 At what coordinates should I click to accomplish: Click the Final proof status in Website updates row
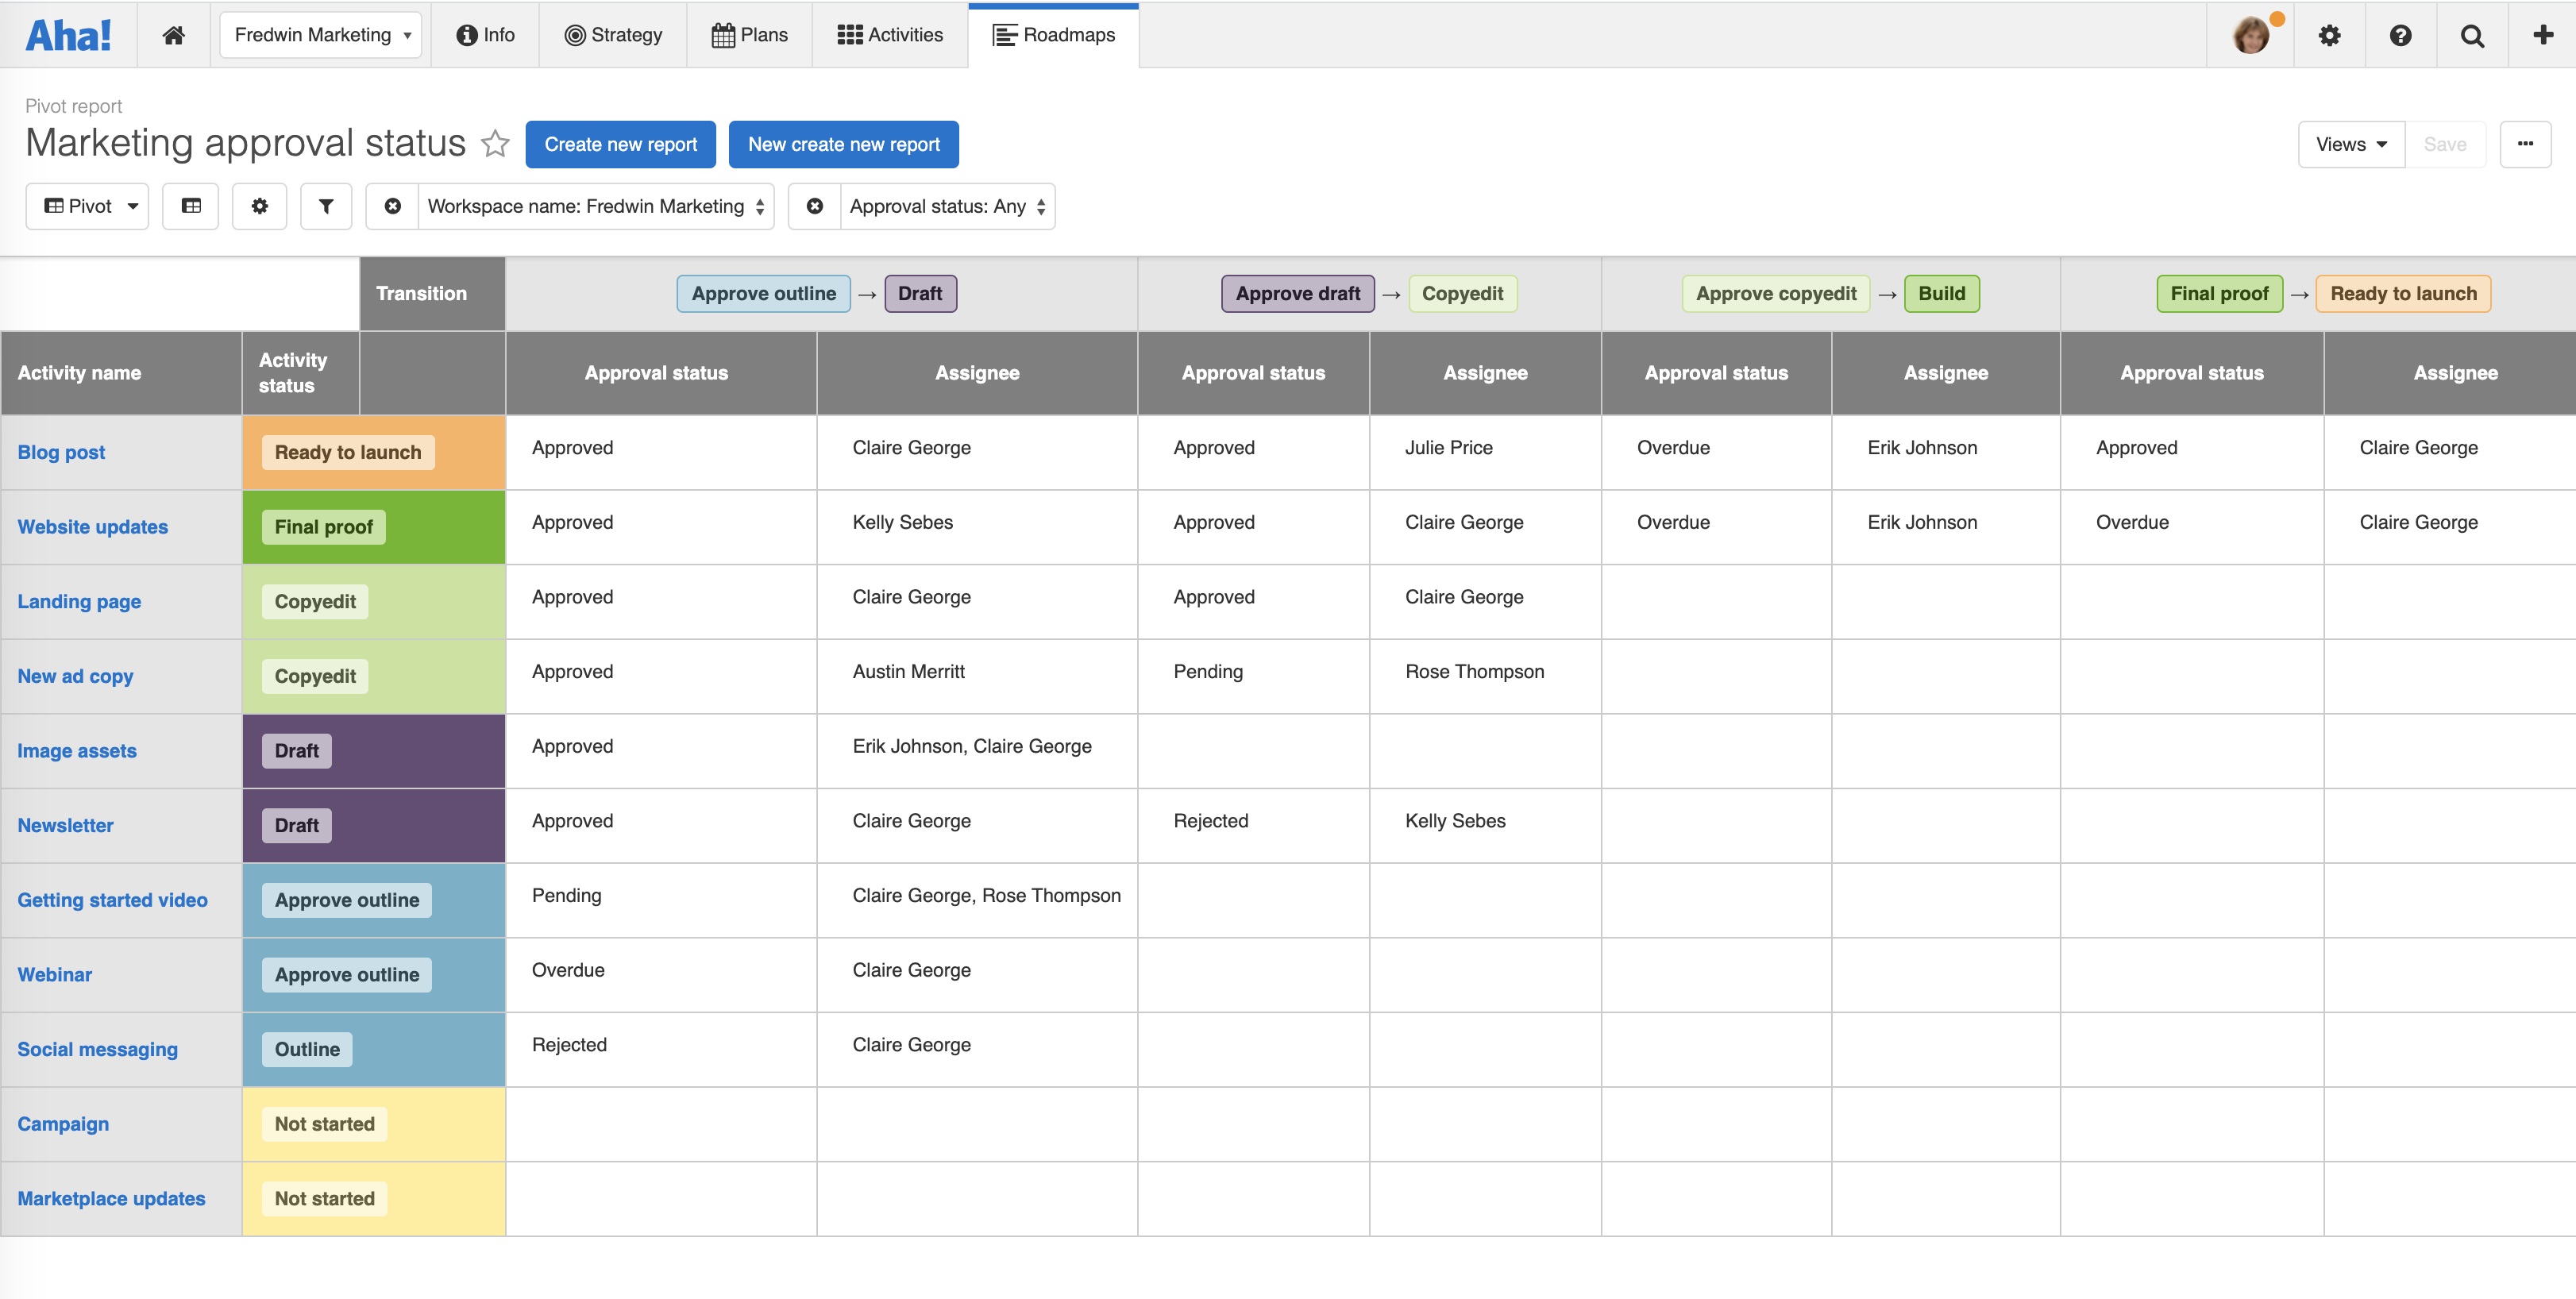[323, 527]
